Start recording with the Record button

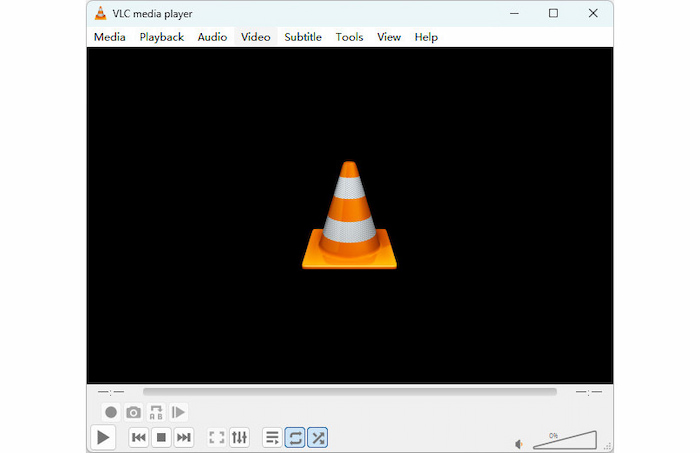111,412
